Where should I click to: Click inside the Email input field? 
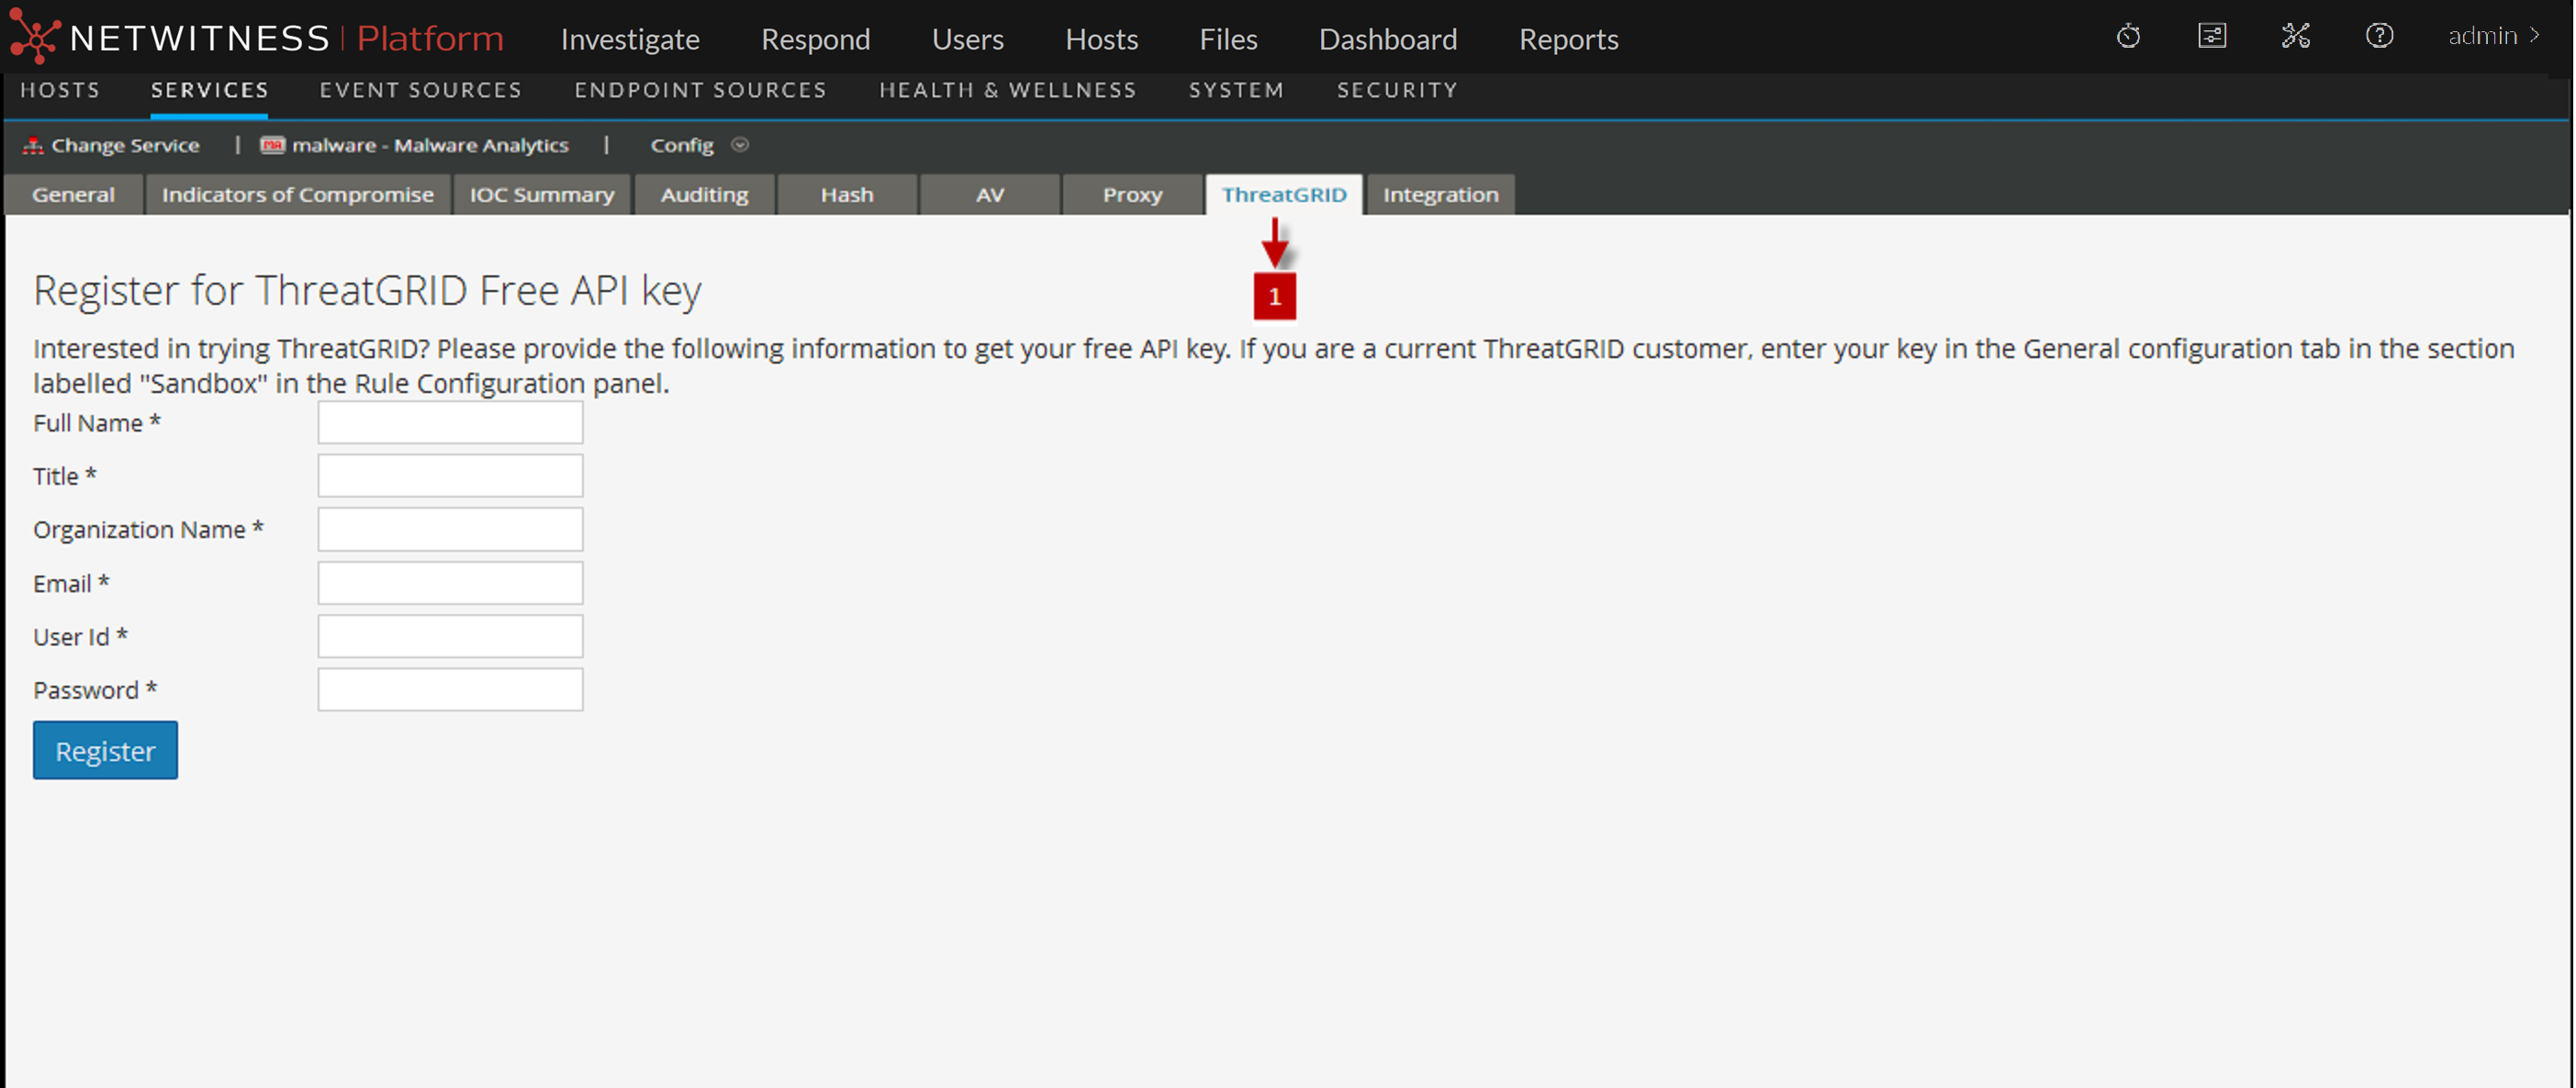click(x=449, y=582)
